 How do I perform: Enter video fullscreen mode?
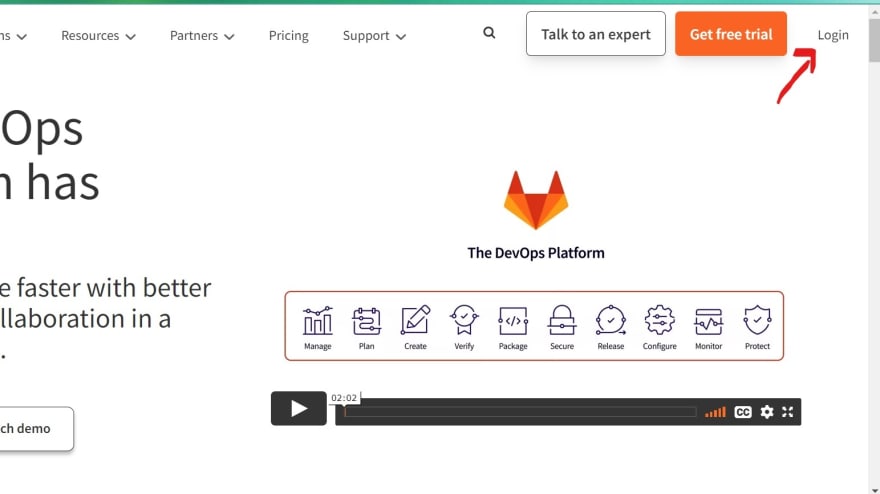[787, 412]
